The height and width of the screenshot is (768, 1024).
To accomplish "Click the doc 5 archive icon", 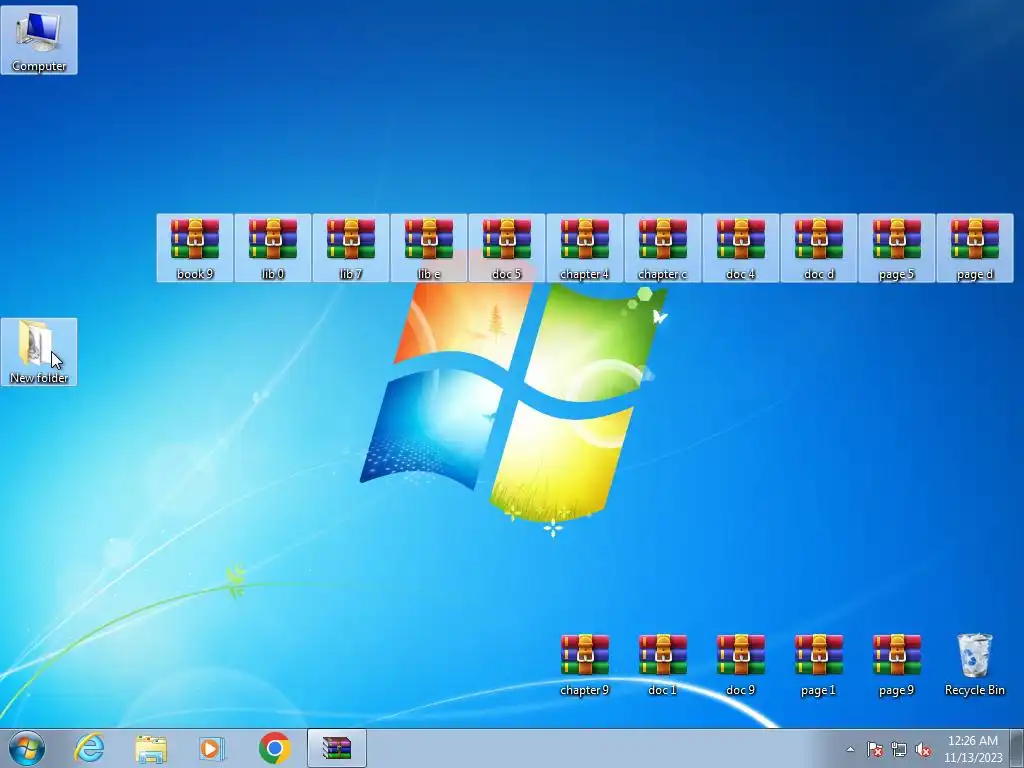I will (x=507, y=248).
